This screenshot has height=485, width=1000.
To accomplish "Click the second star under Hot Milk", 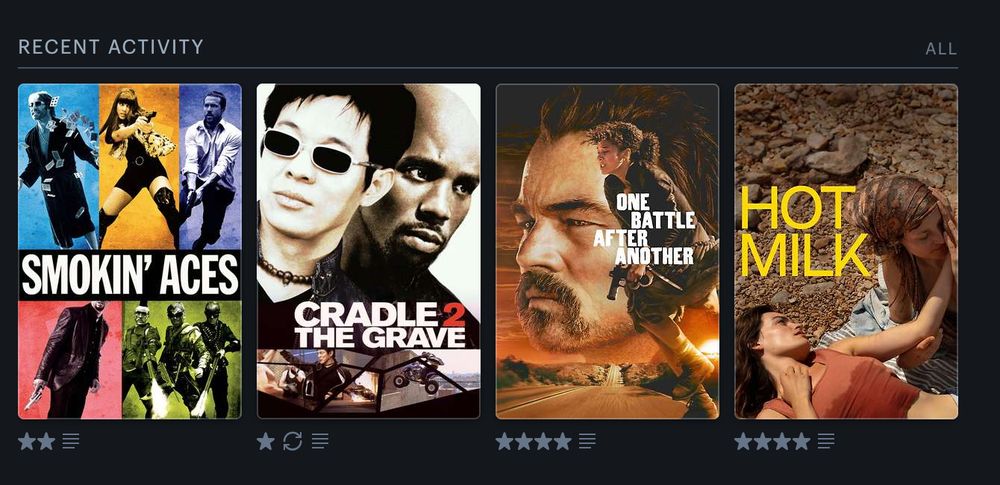I will point(763,441).
